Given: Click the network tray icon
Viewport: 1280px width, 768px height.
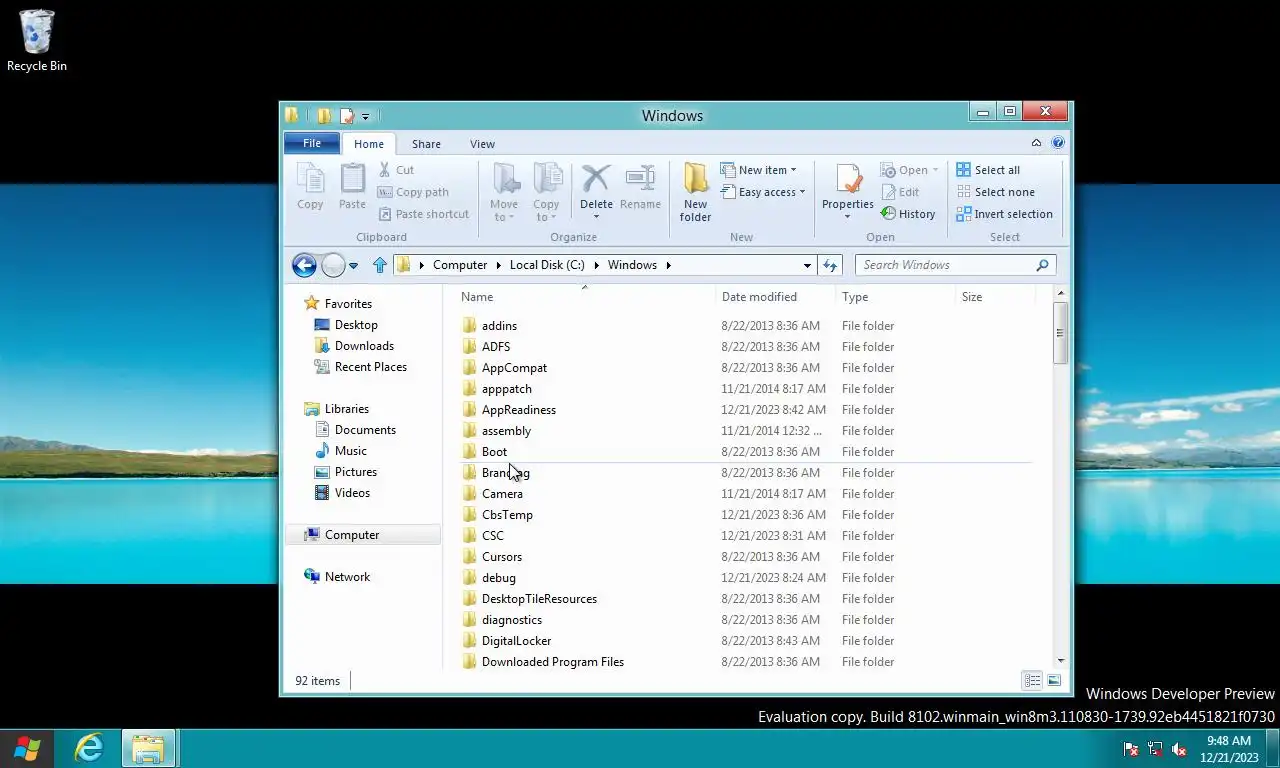Looking at the screenshot, I should [1155, 749].
